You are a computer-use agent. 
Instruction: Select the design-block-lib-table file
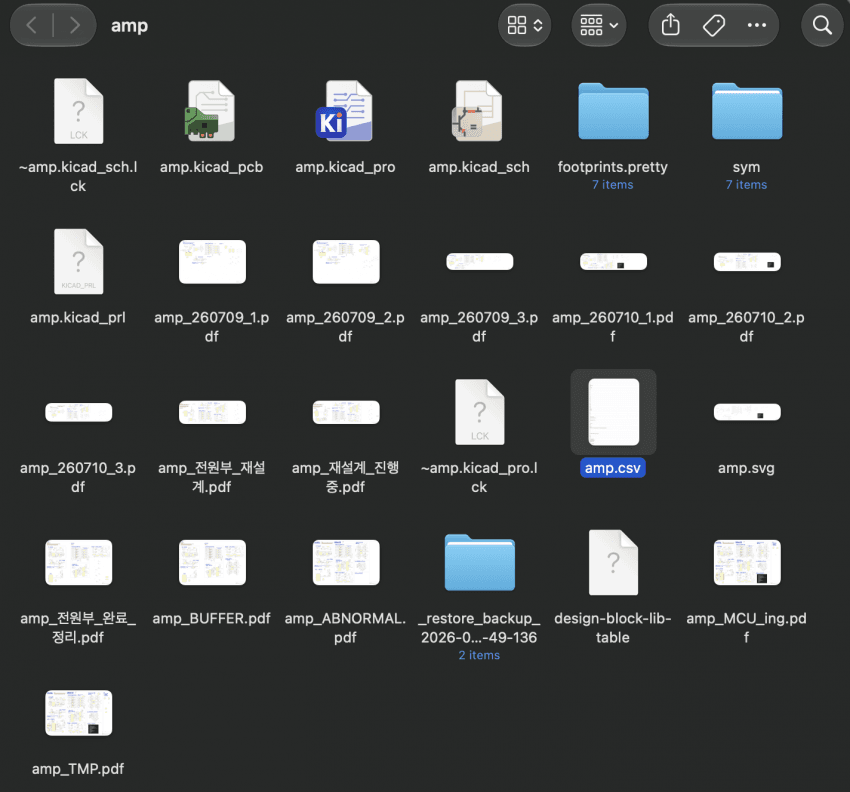click(x=613, y=563)
